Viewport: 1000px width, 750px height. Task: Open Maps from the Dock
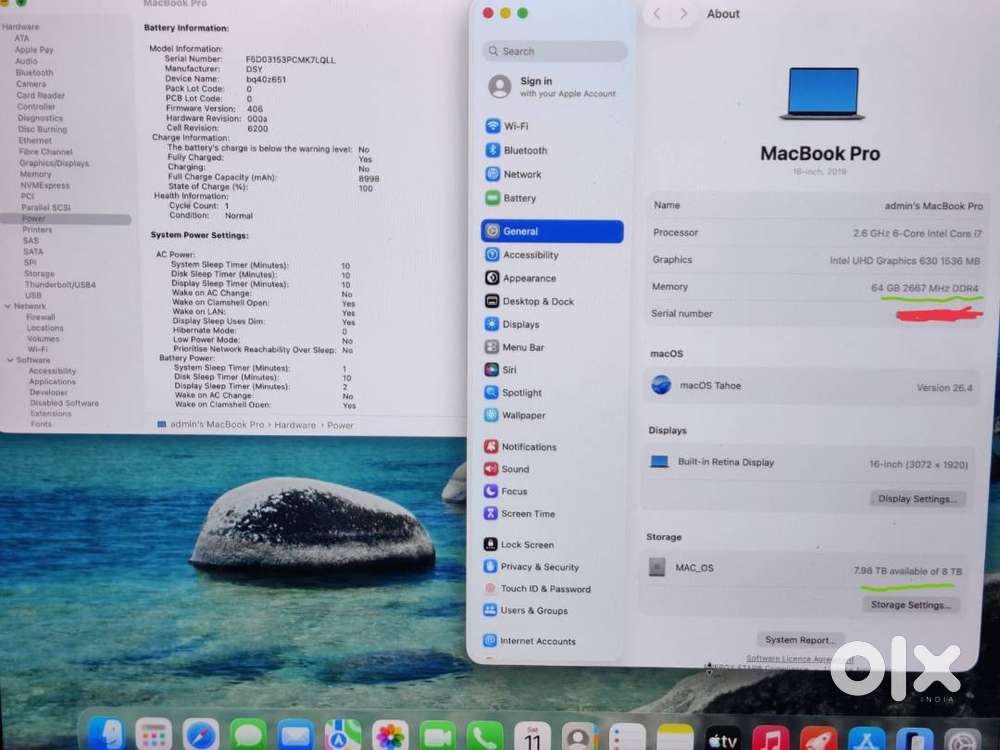point(342,735)
